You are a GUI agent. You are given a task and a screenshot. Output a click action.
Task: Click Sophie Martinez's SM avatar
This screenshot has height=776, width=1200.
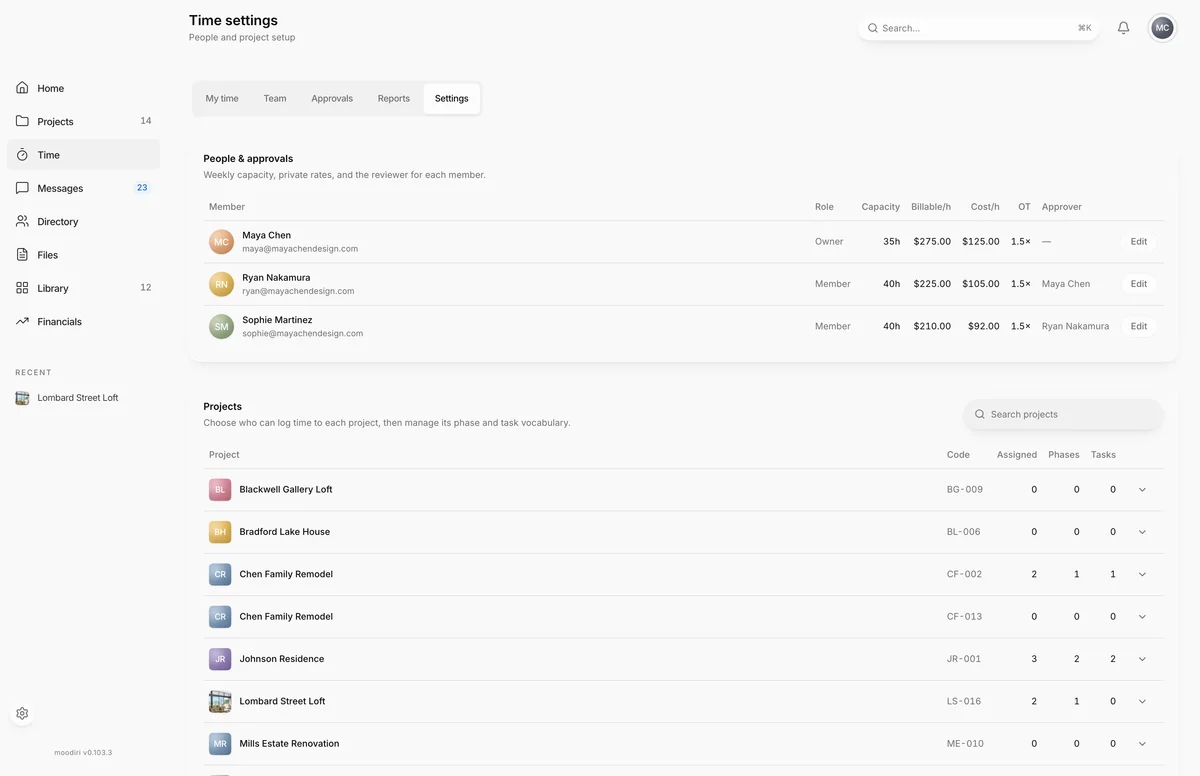[x=221, y=326]
